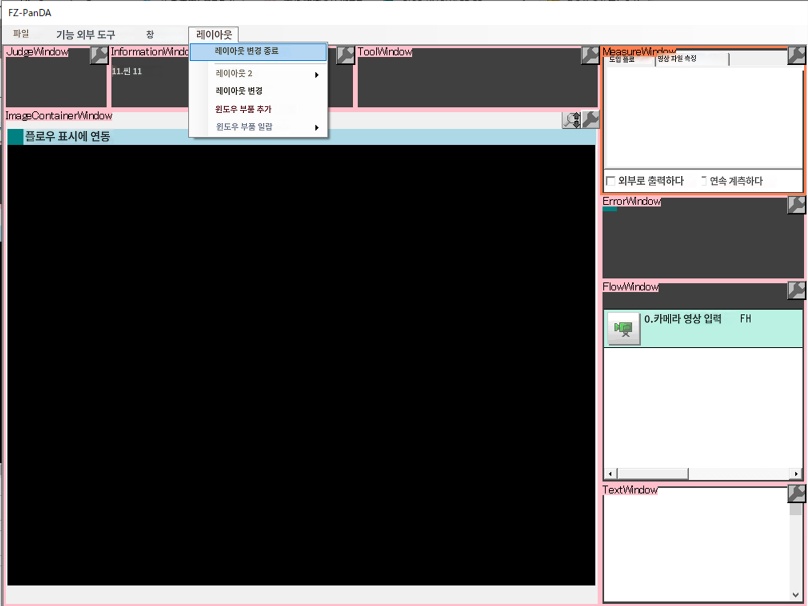
Task: Select the 0.카메라 영상 입력 flow row text
Action: 683,319
